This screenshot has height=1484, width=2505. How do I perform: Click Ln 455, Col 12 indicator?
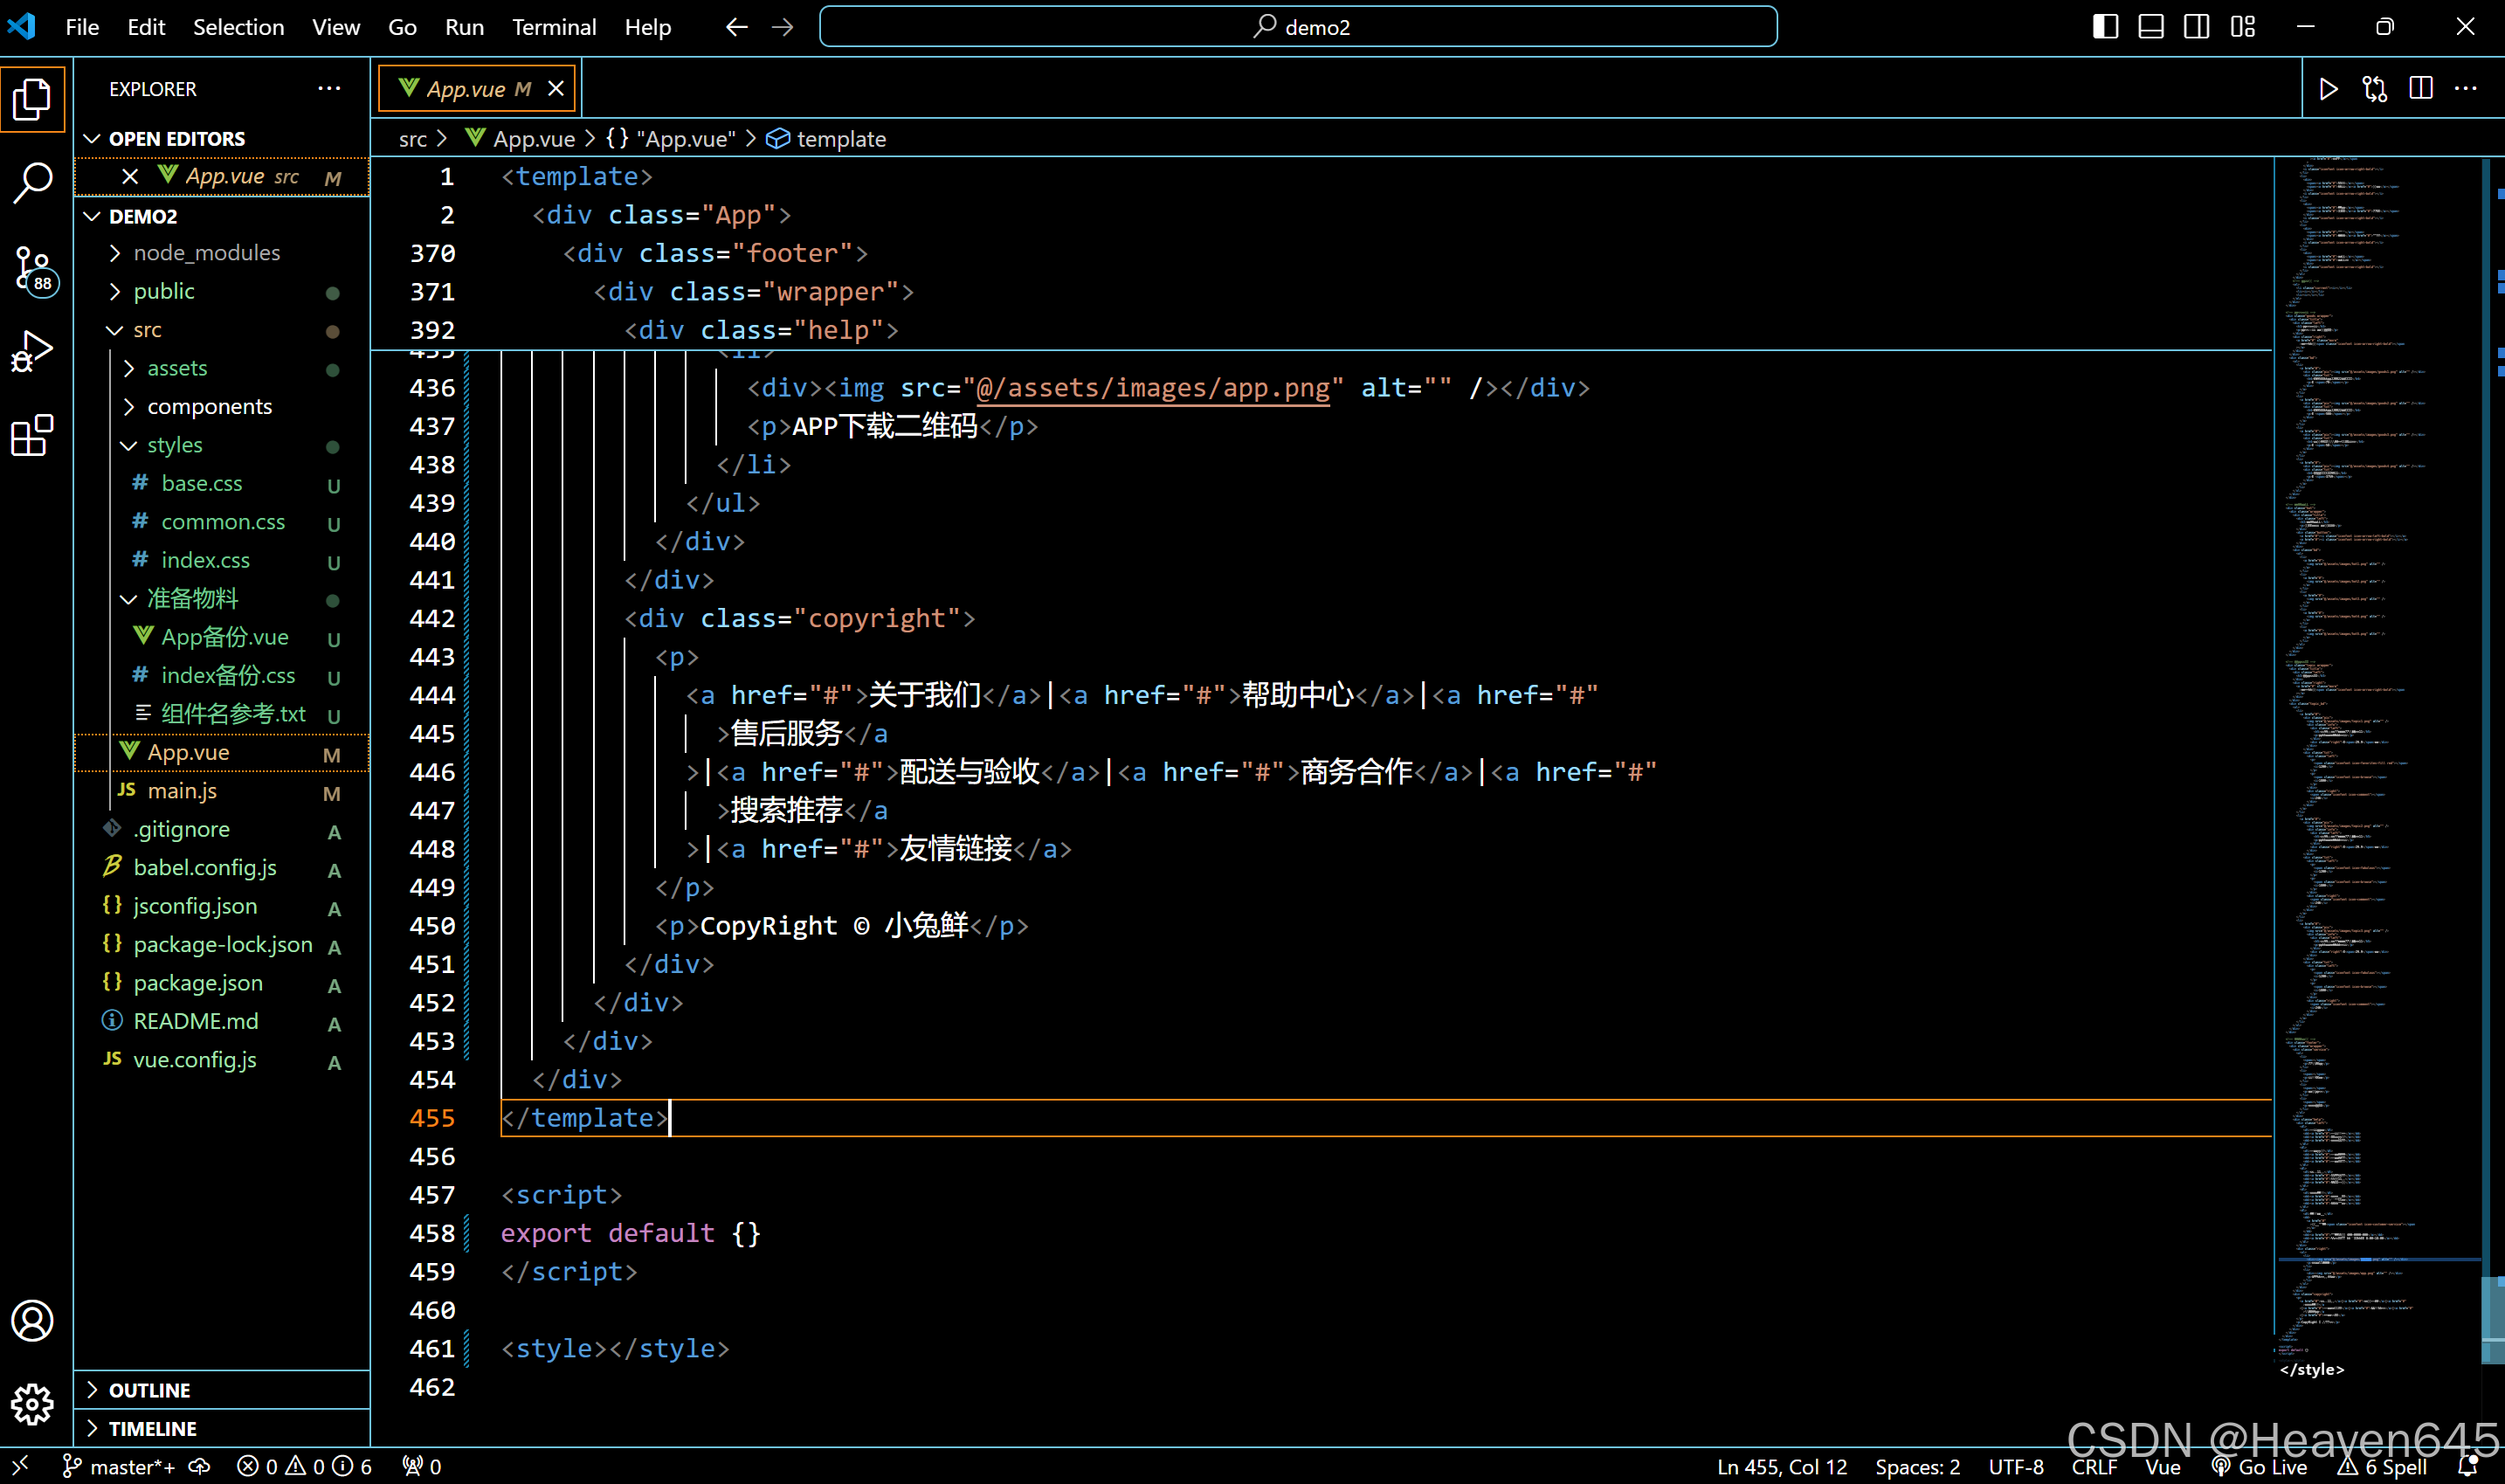pyautogui.click(x=1782, y=1466)
